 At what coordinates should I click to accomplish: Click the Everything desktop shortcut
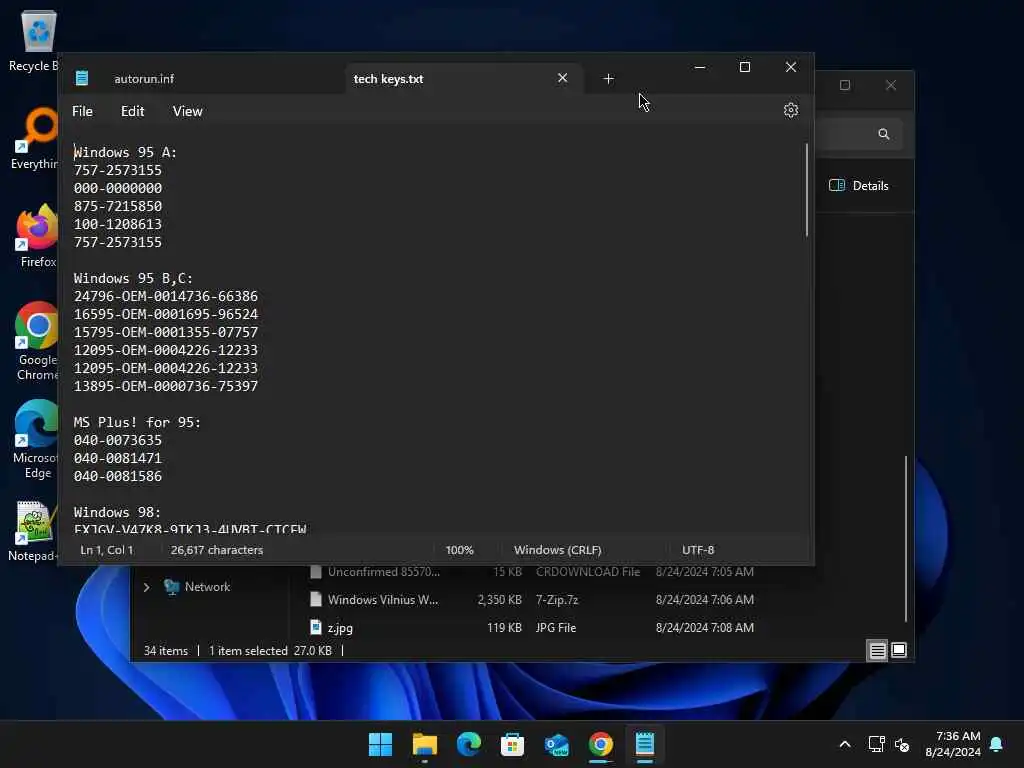pos(36,139)
